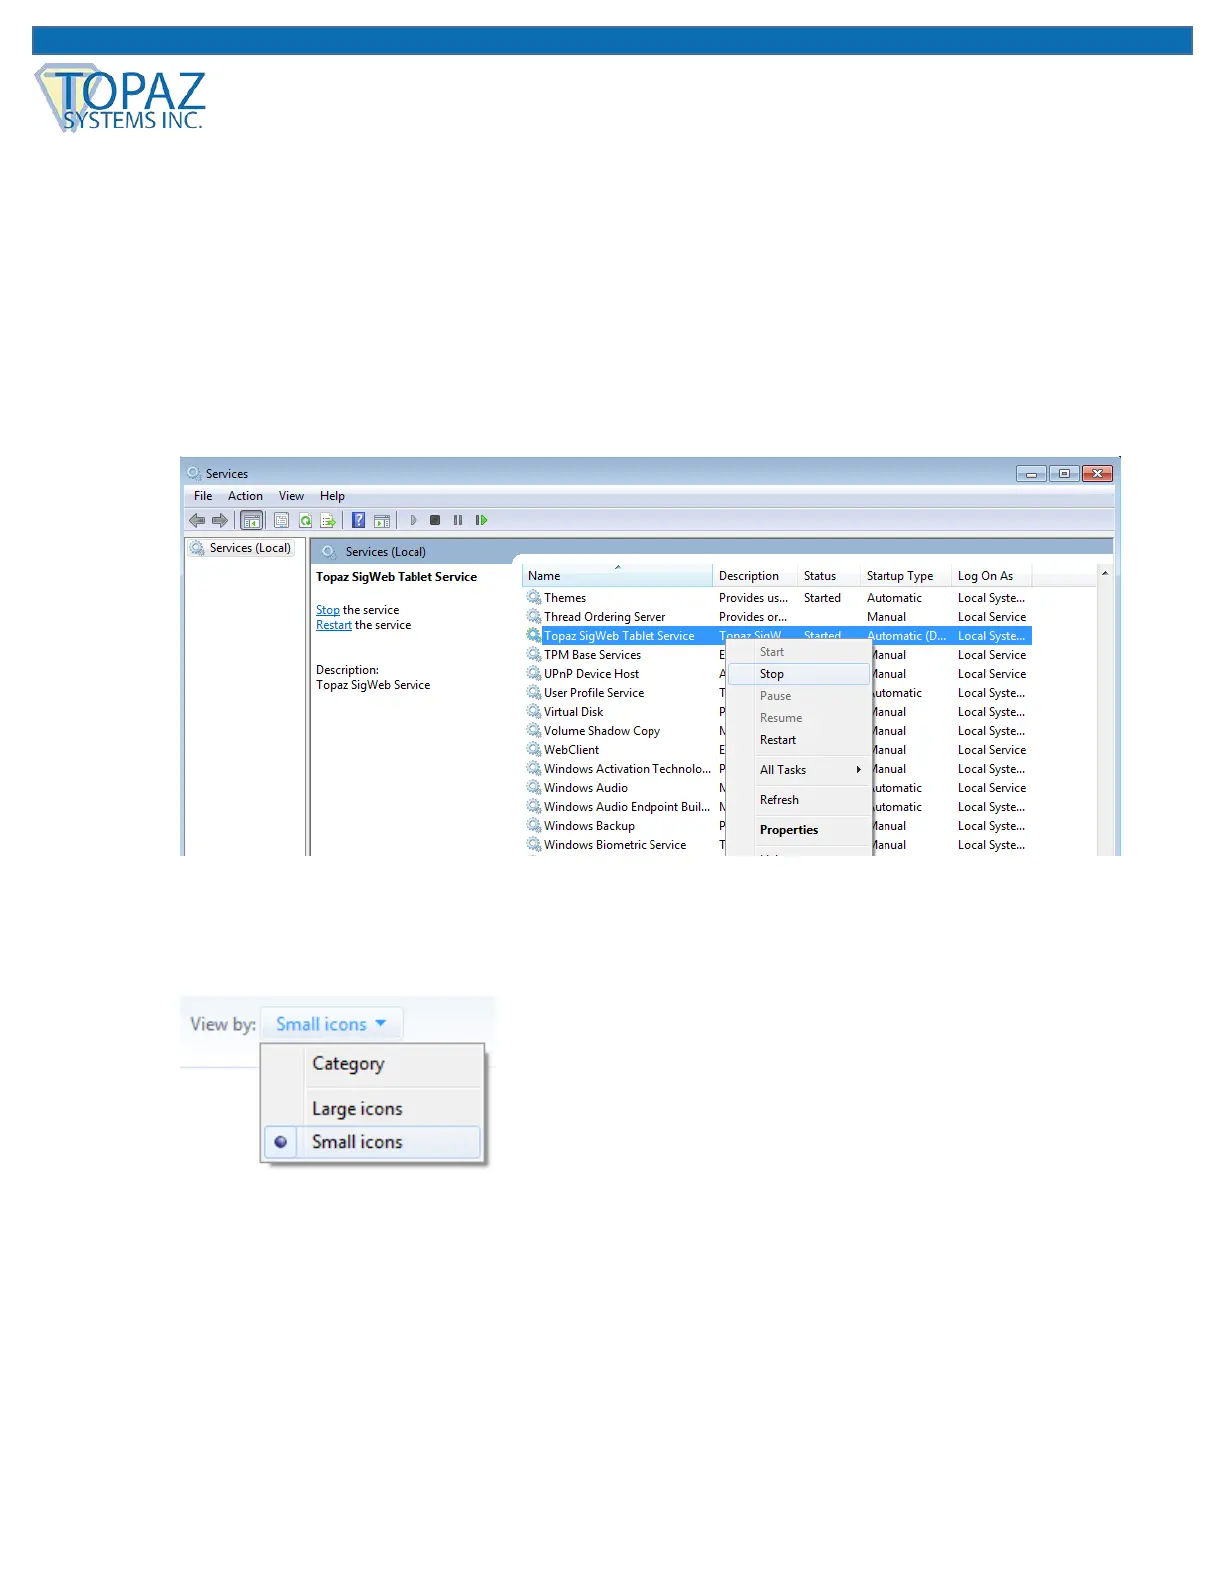Select the Topaz SigWeb Tablet Service row

776,636
